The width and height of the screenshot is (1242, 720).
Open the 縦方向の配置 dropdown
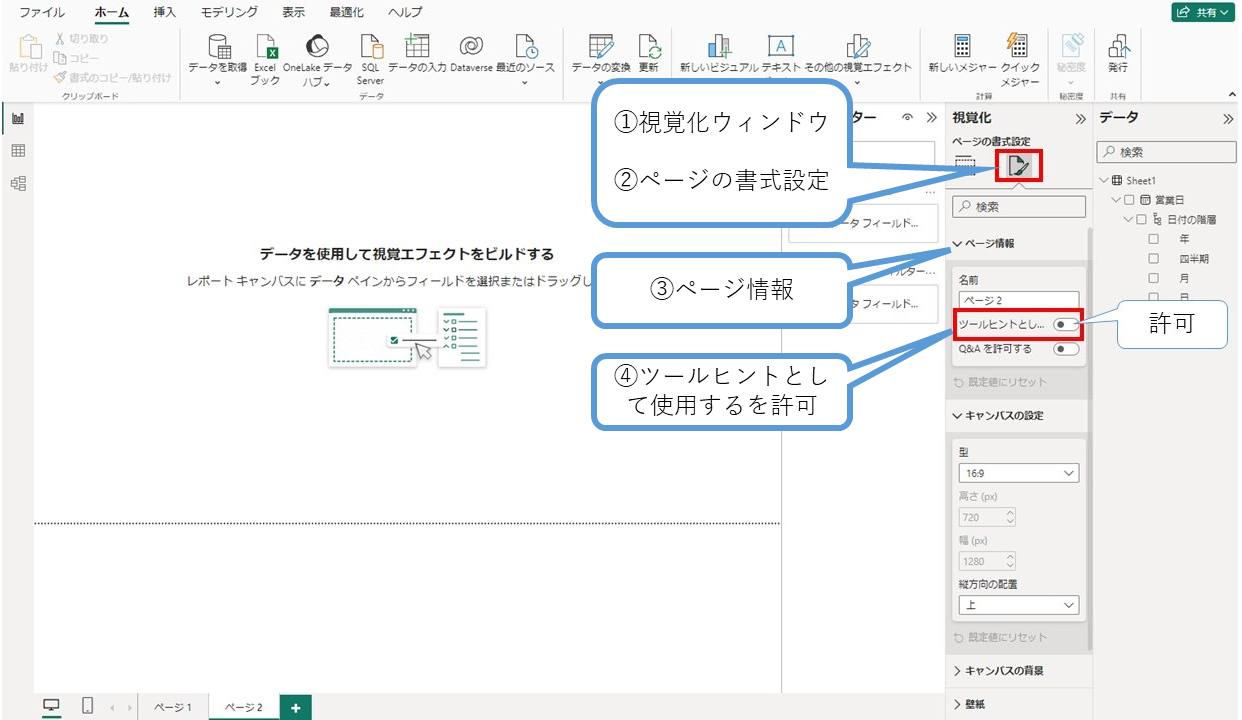[x=1018, y=605]
